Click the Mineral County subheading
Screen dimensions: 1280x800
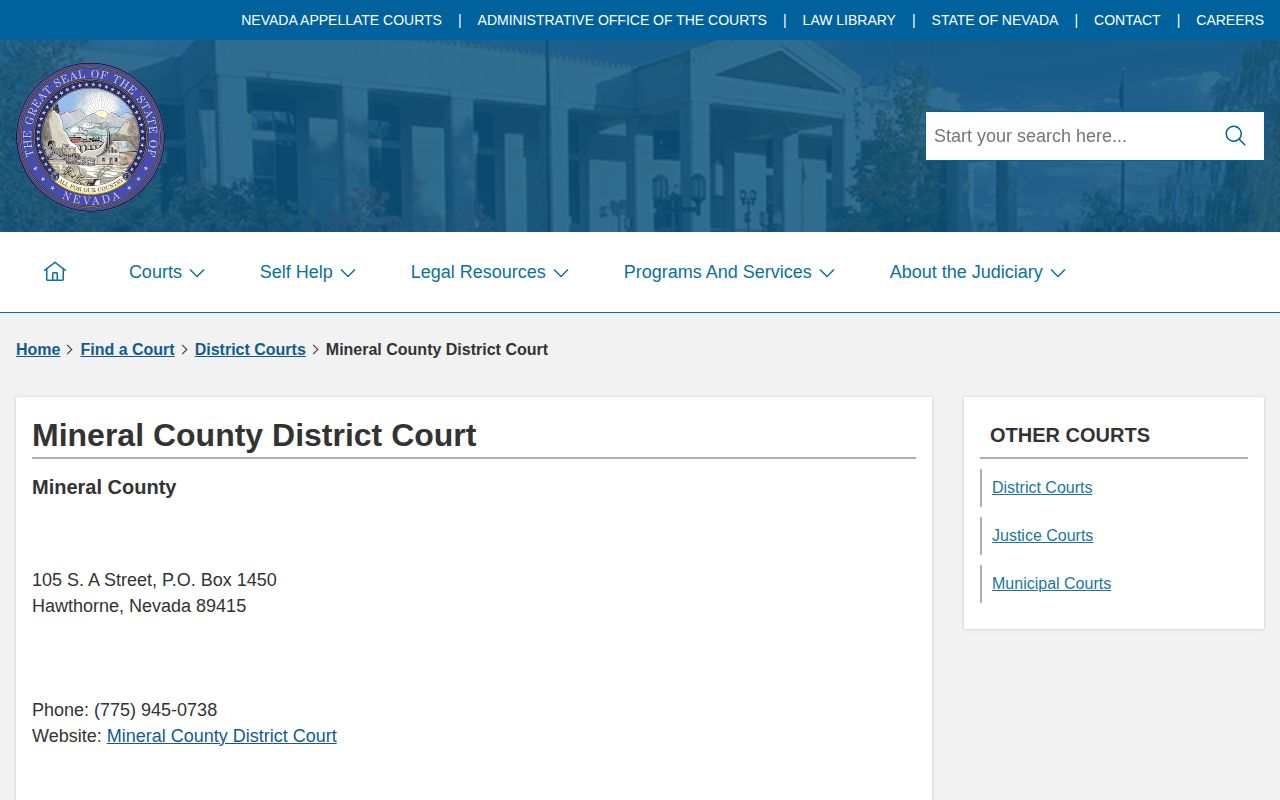pos(104,487)
